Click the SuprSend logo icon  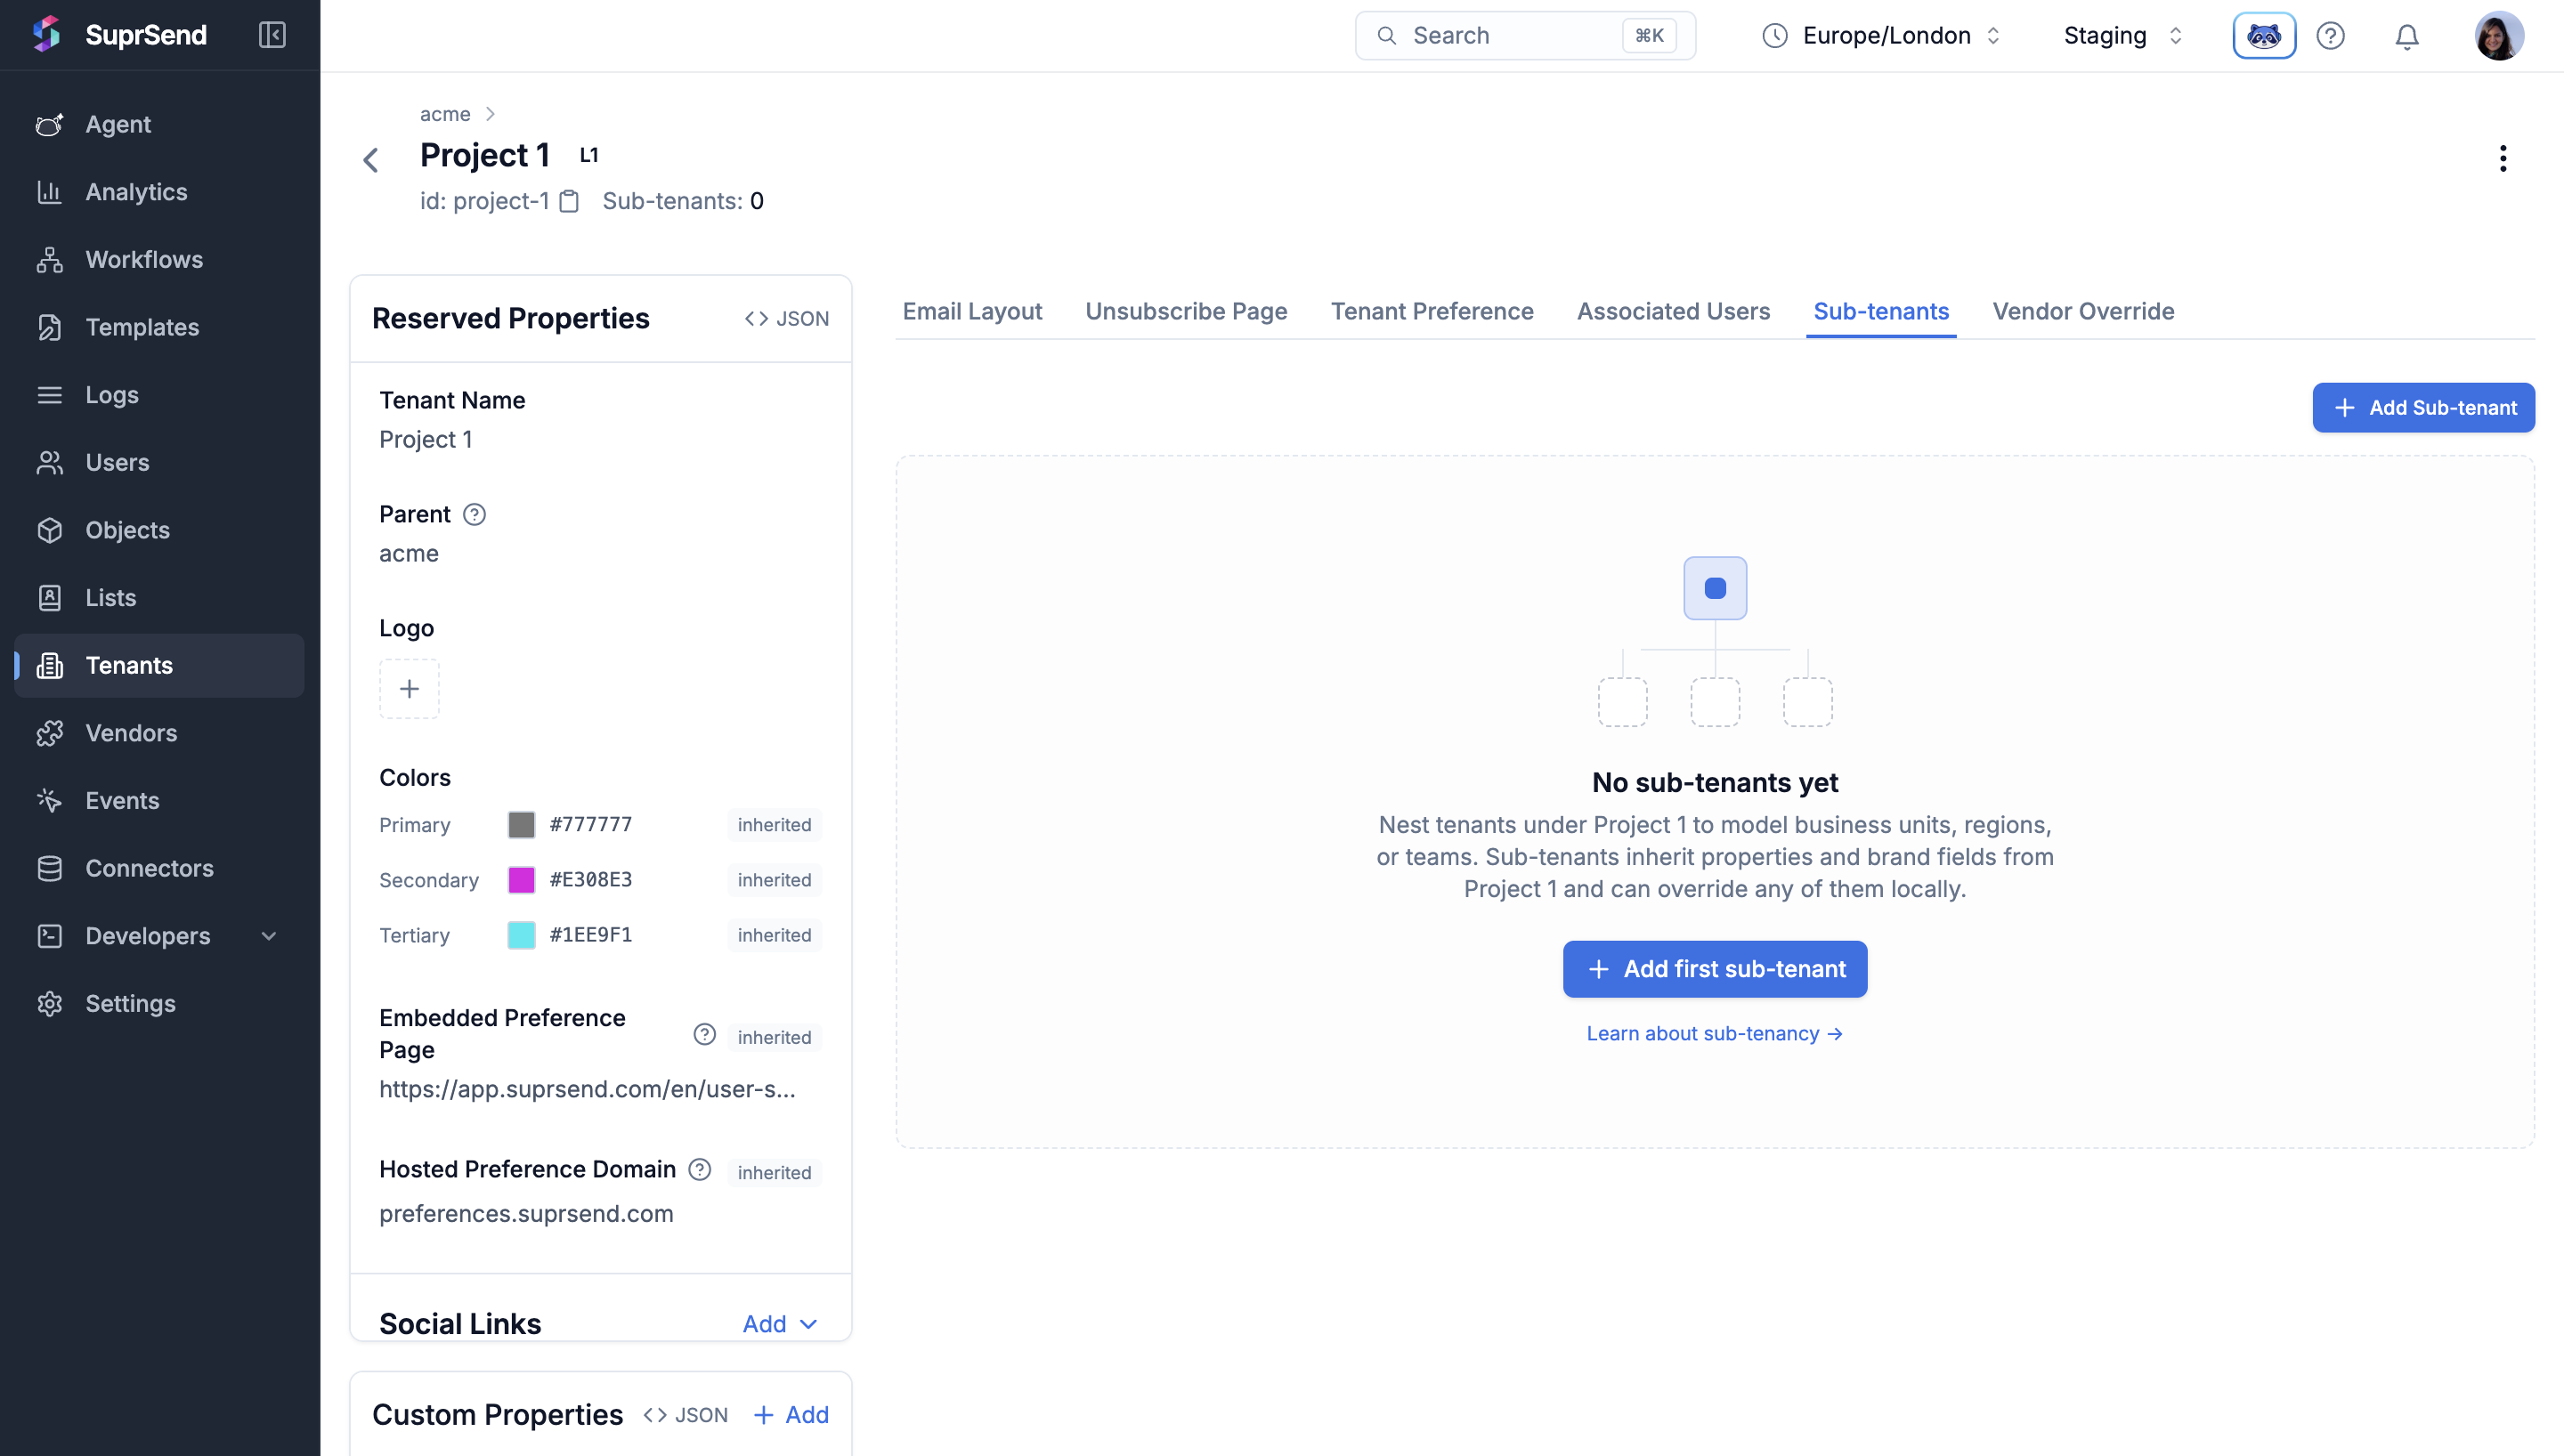pyautogui.click(x=46, y=34)
